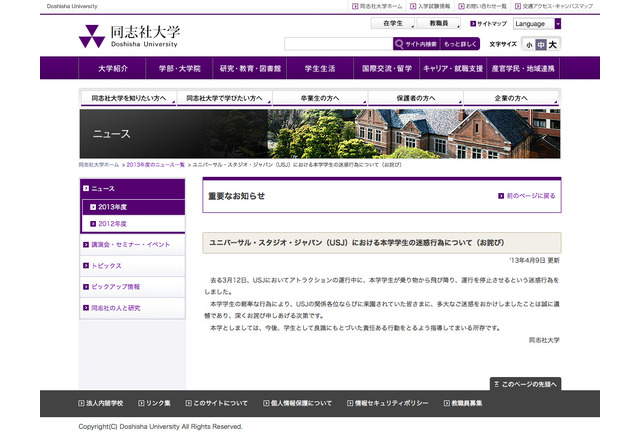Click the '13年4月9日 更新 date text
The image size is (640, 437).
[534, 260]
